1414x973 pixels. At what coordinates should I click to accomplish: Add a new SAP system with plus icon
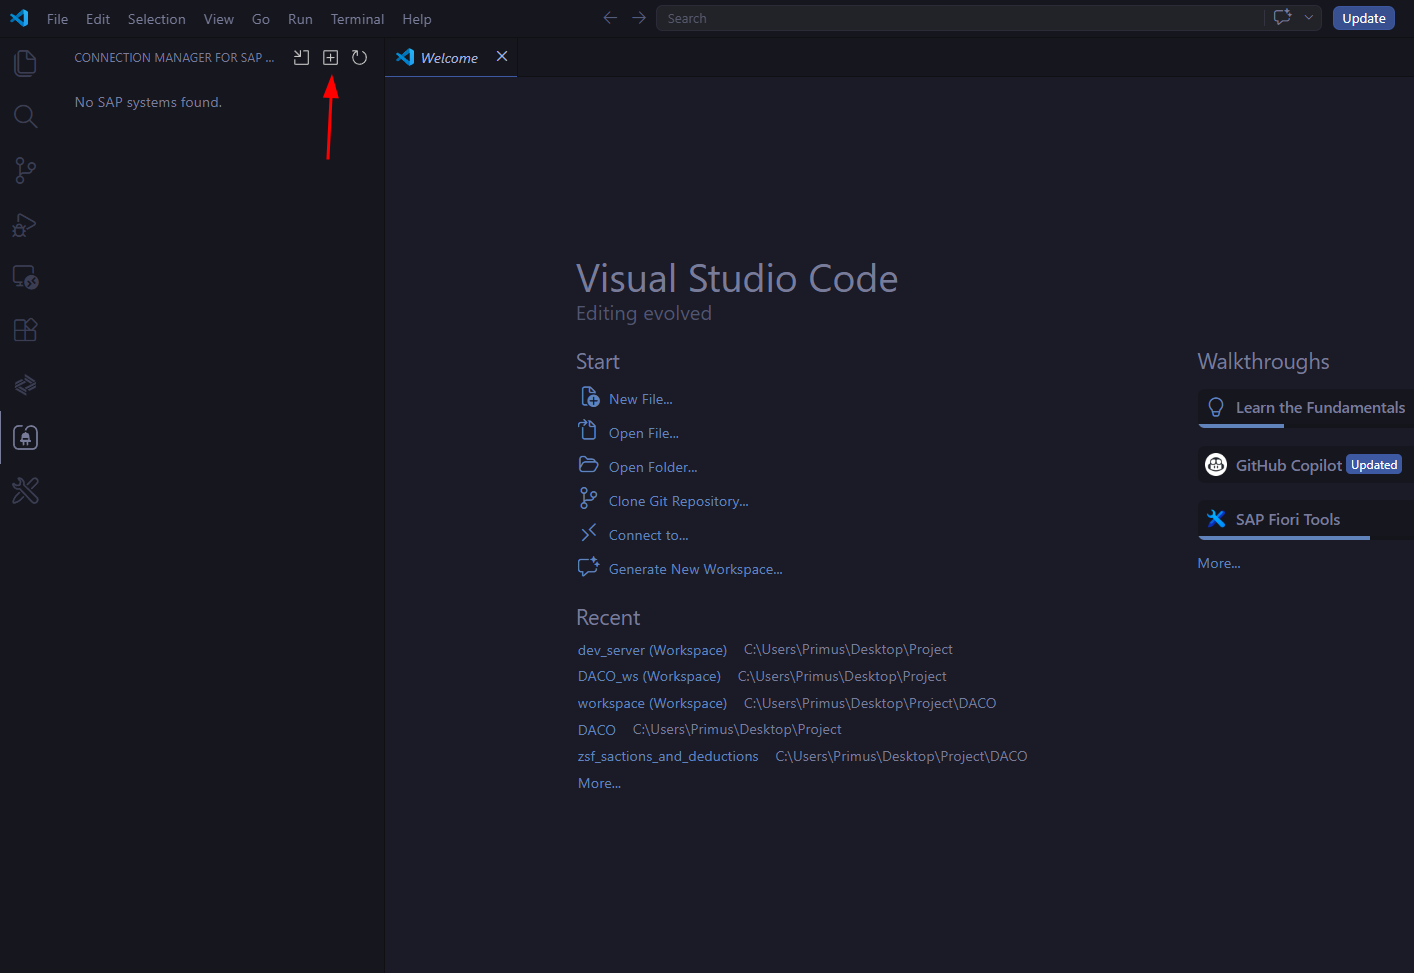pyautogui.click(x=330, y=58)
